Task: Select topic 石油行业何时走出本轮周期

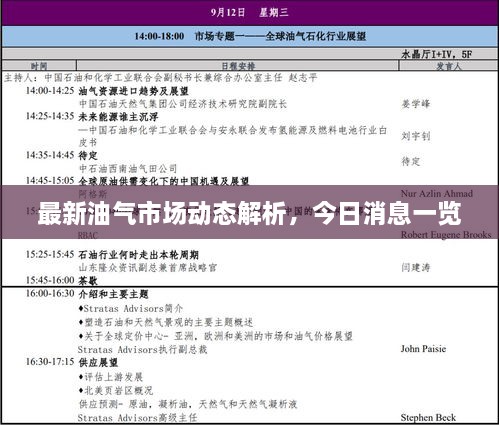Action: [x=139, y=255]
